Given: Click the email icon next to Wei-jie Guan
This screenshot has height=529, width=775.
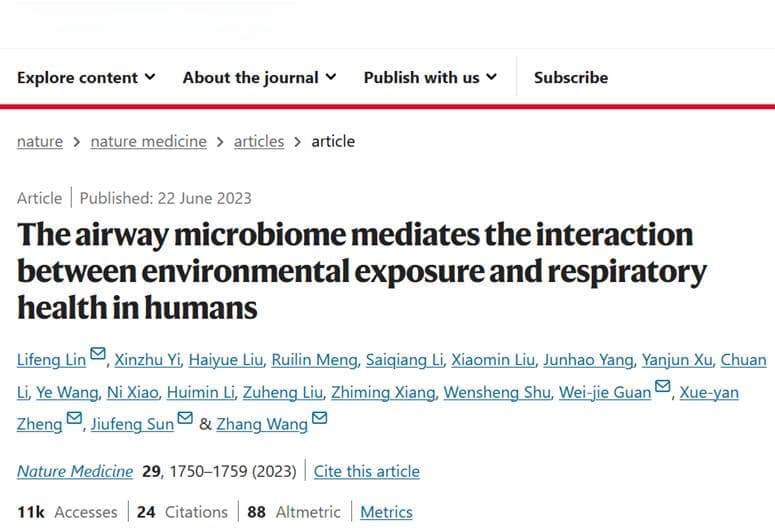Looking at the screenshot, I should coord(662,386).
